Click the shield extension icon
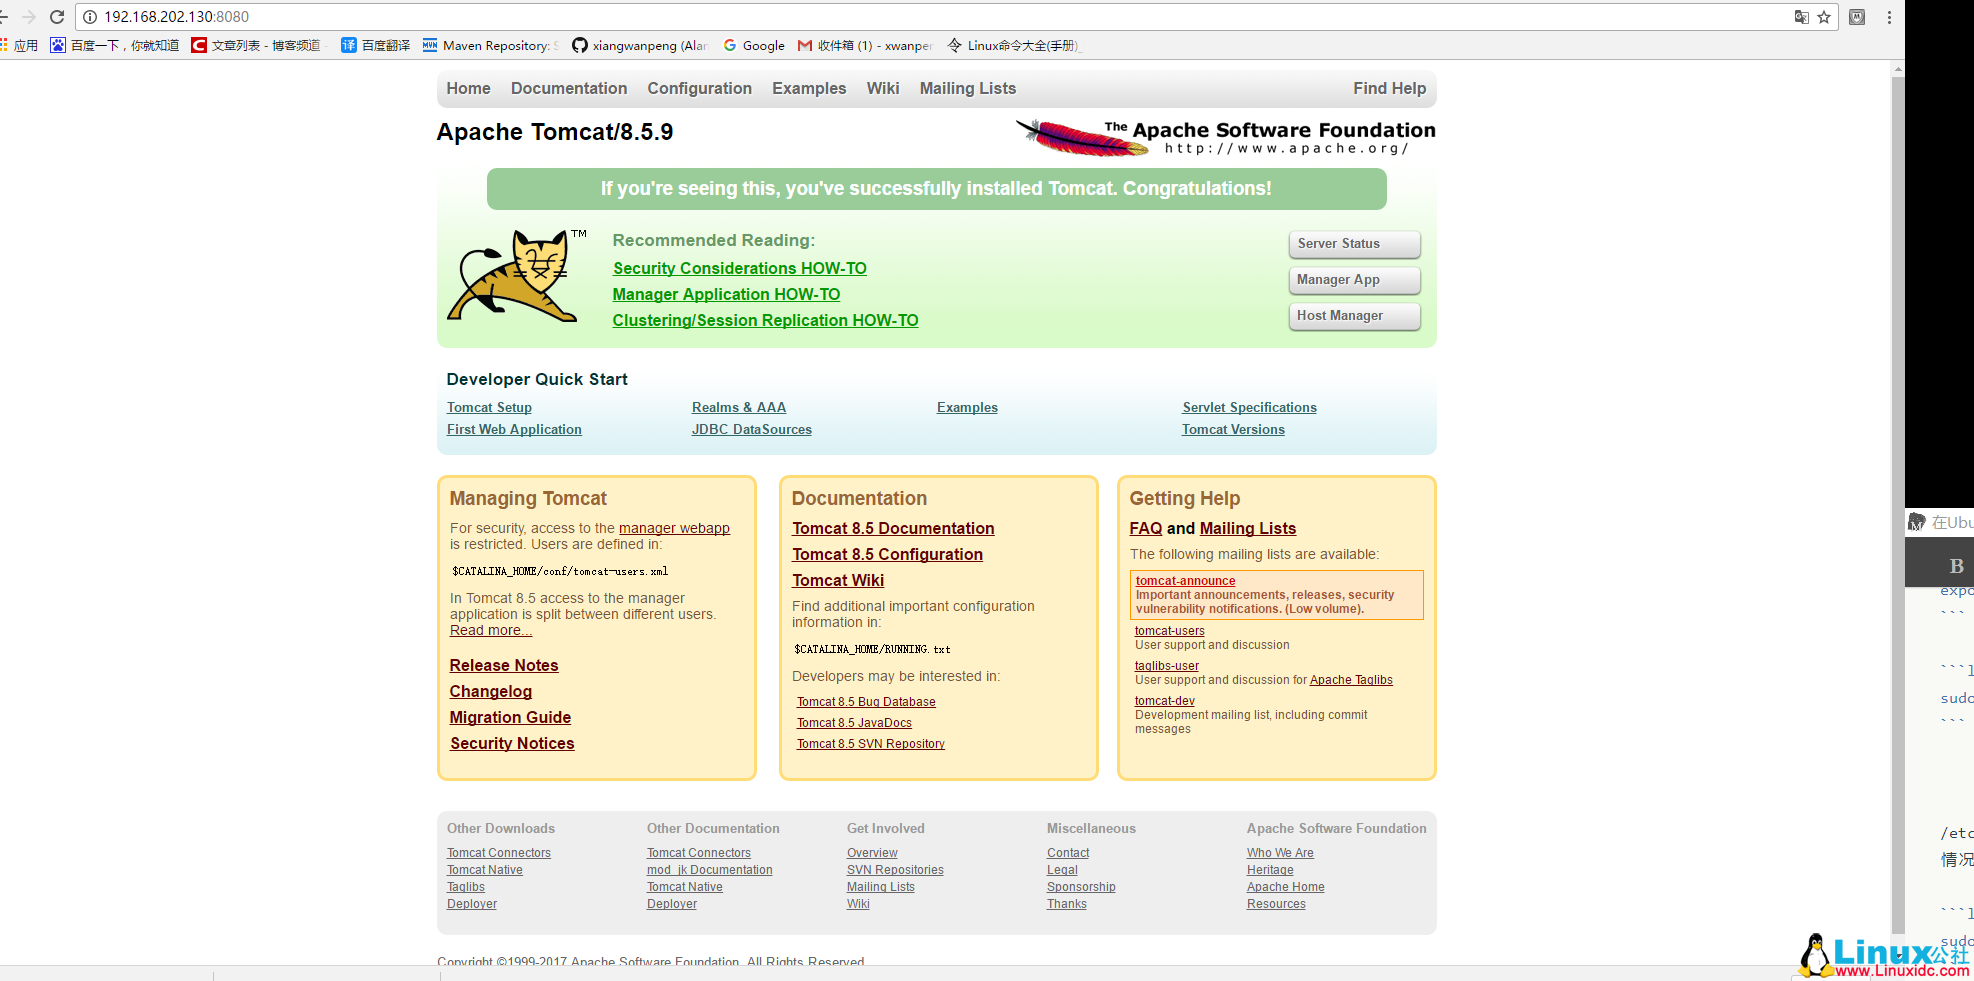The image size is (1974, 981). pyautogui.click(x=1857, y=17)
